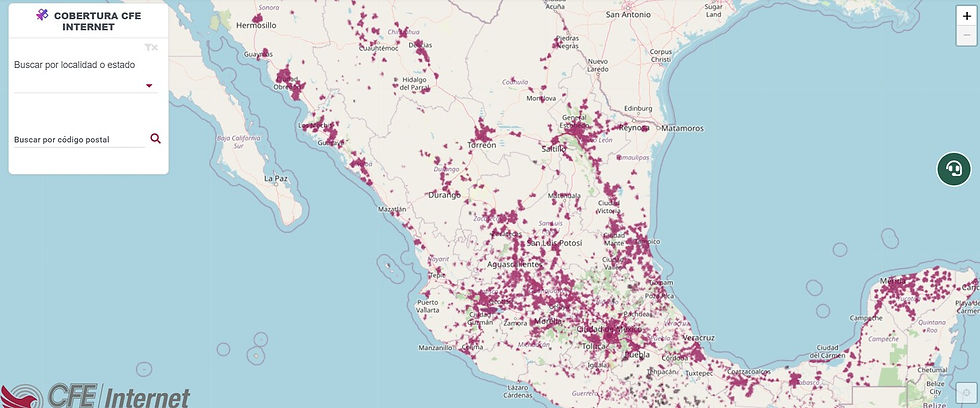Click the CFE Internet logo

point(96,396)
